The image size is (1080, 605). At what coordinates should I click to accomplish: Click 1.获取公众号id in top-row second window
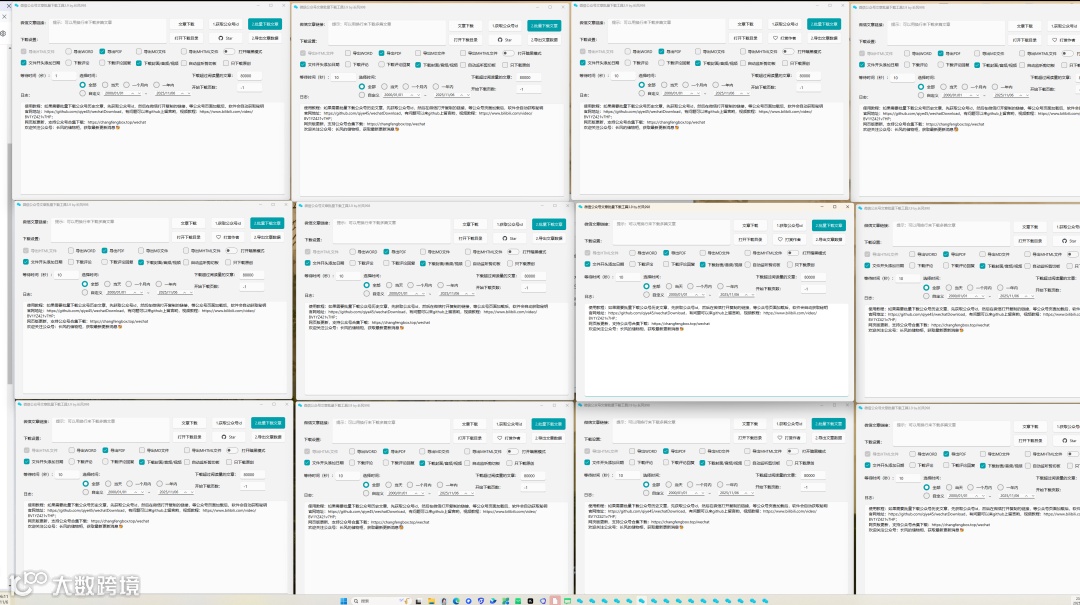505,25
